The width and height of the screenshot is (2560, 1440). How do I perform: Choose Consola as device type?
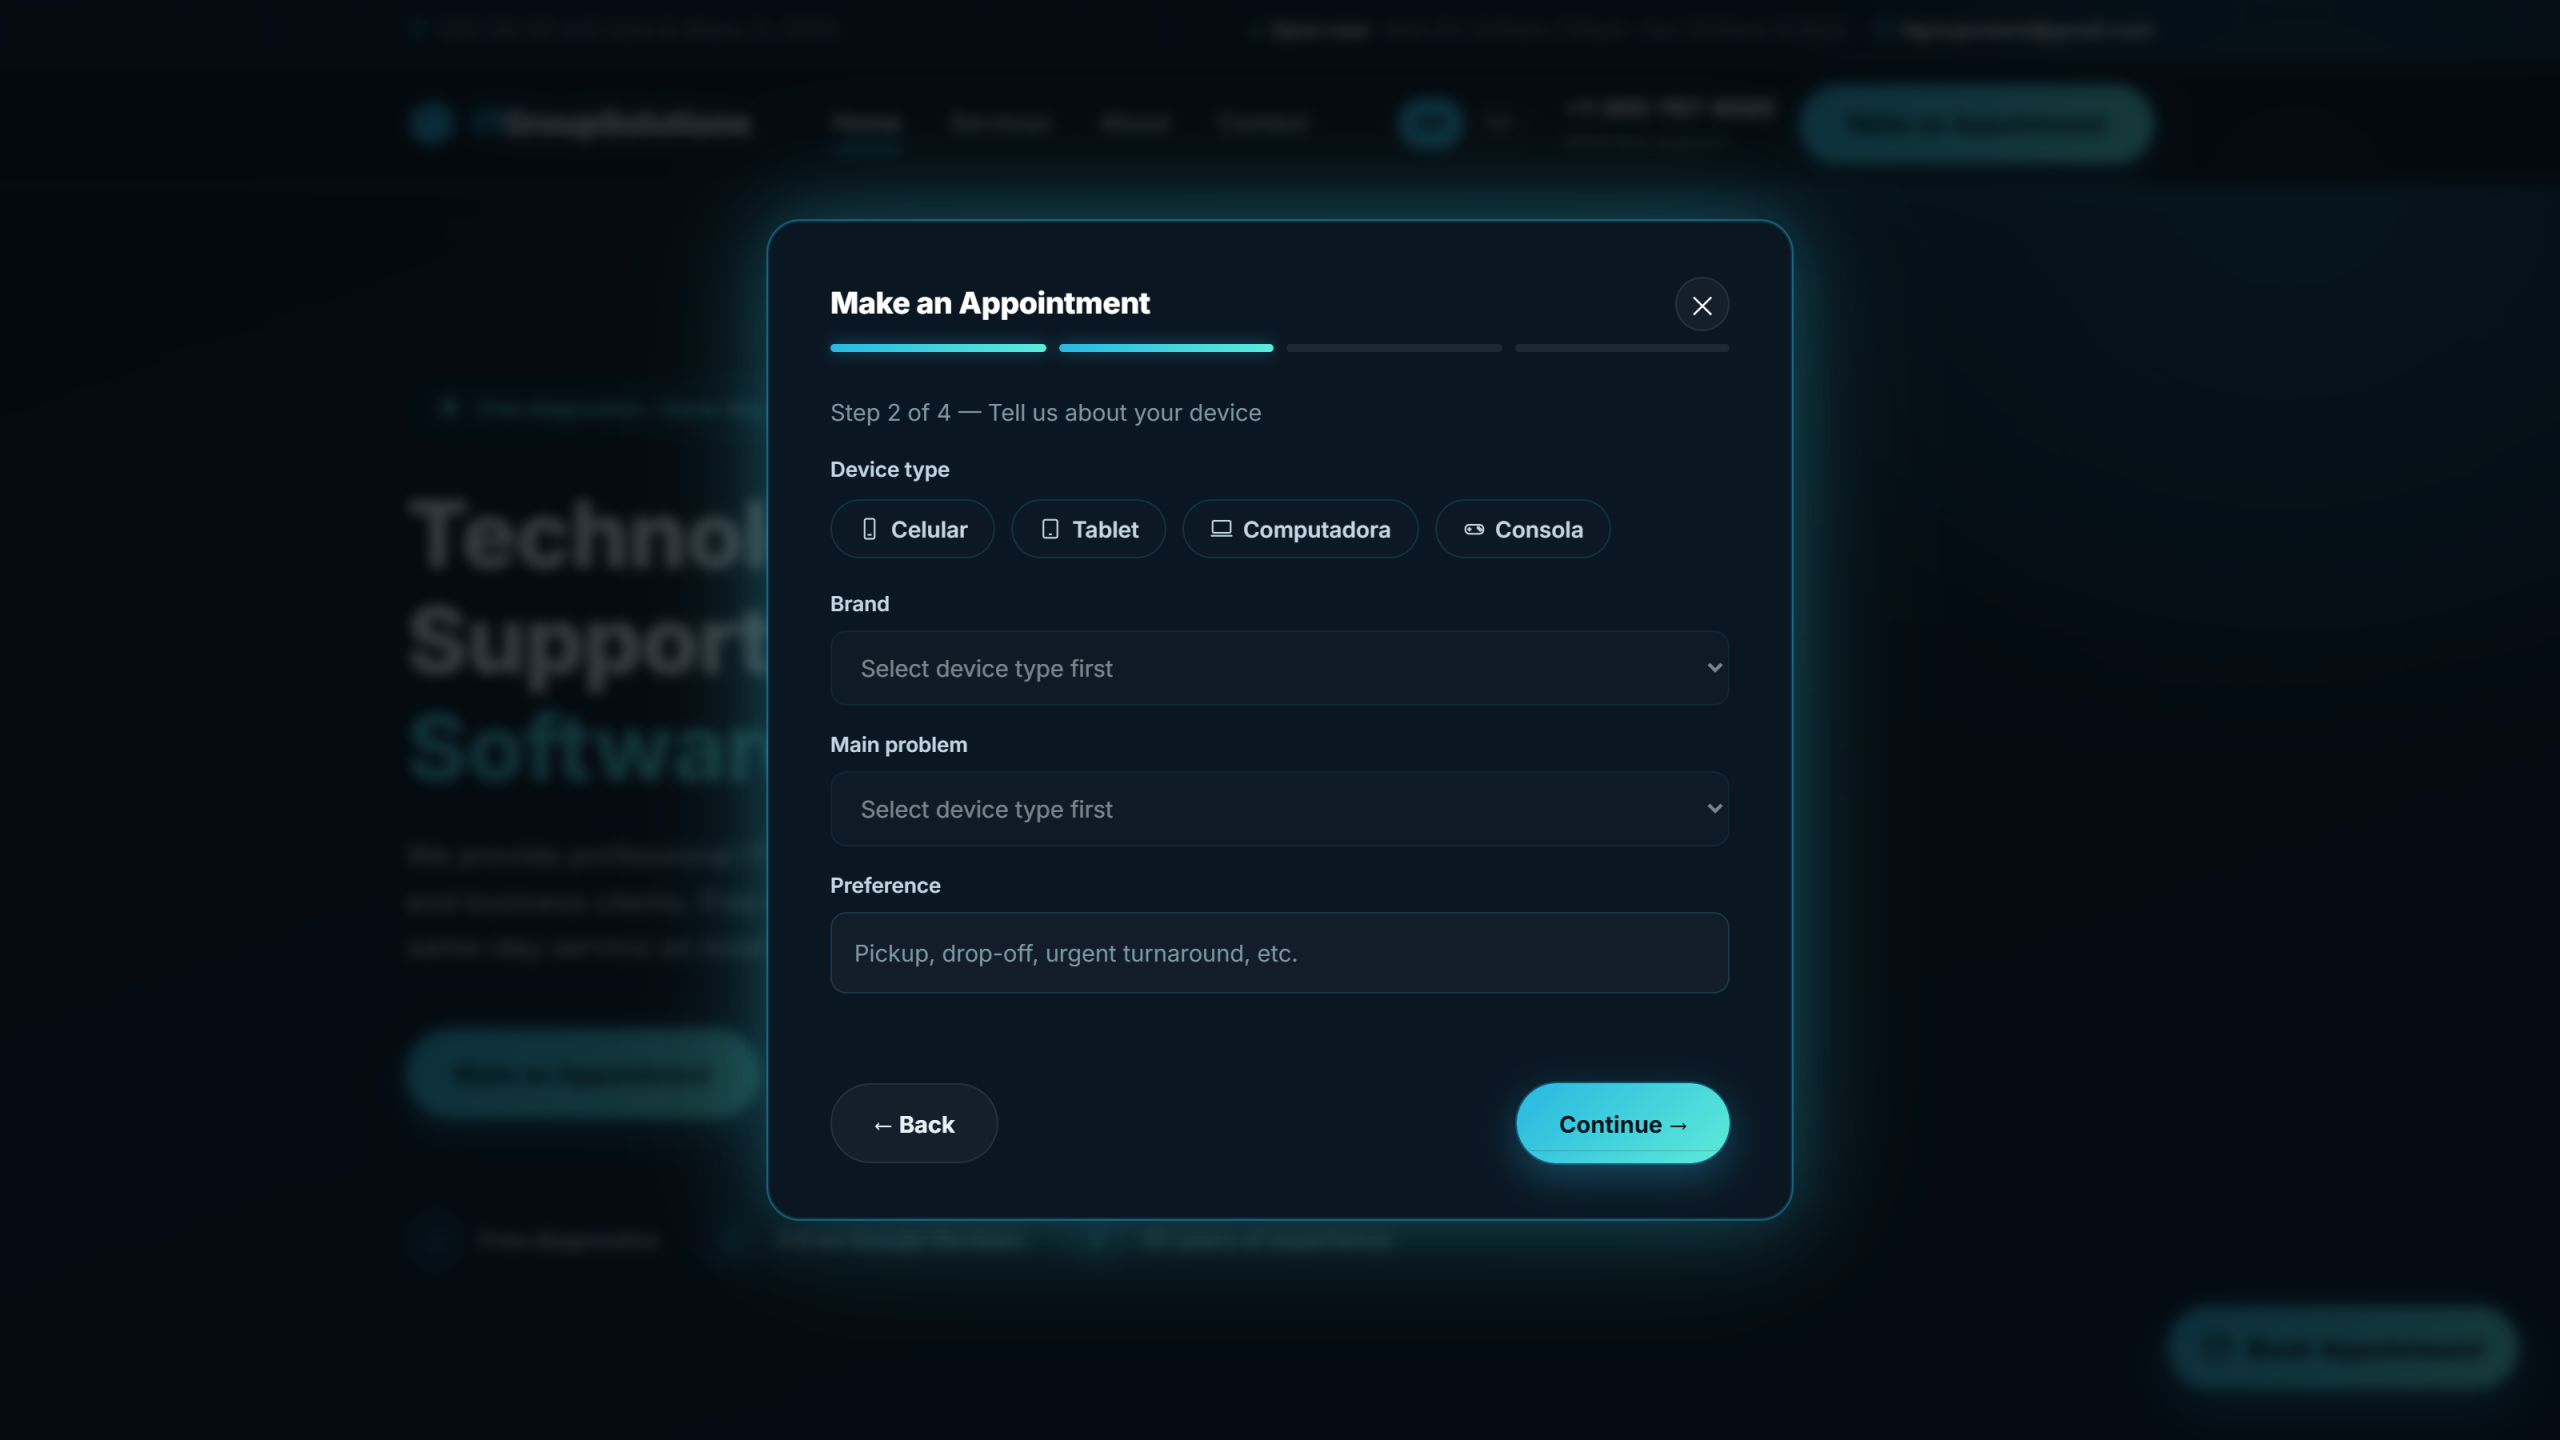(x=1522, y=529)
